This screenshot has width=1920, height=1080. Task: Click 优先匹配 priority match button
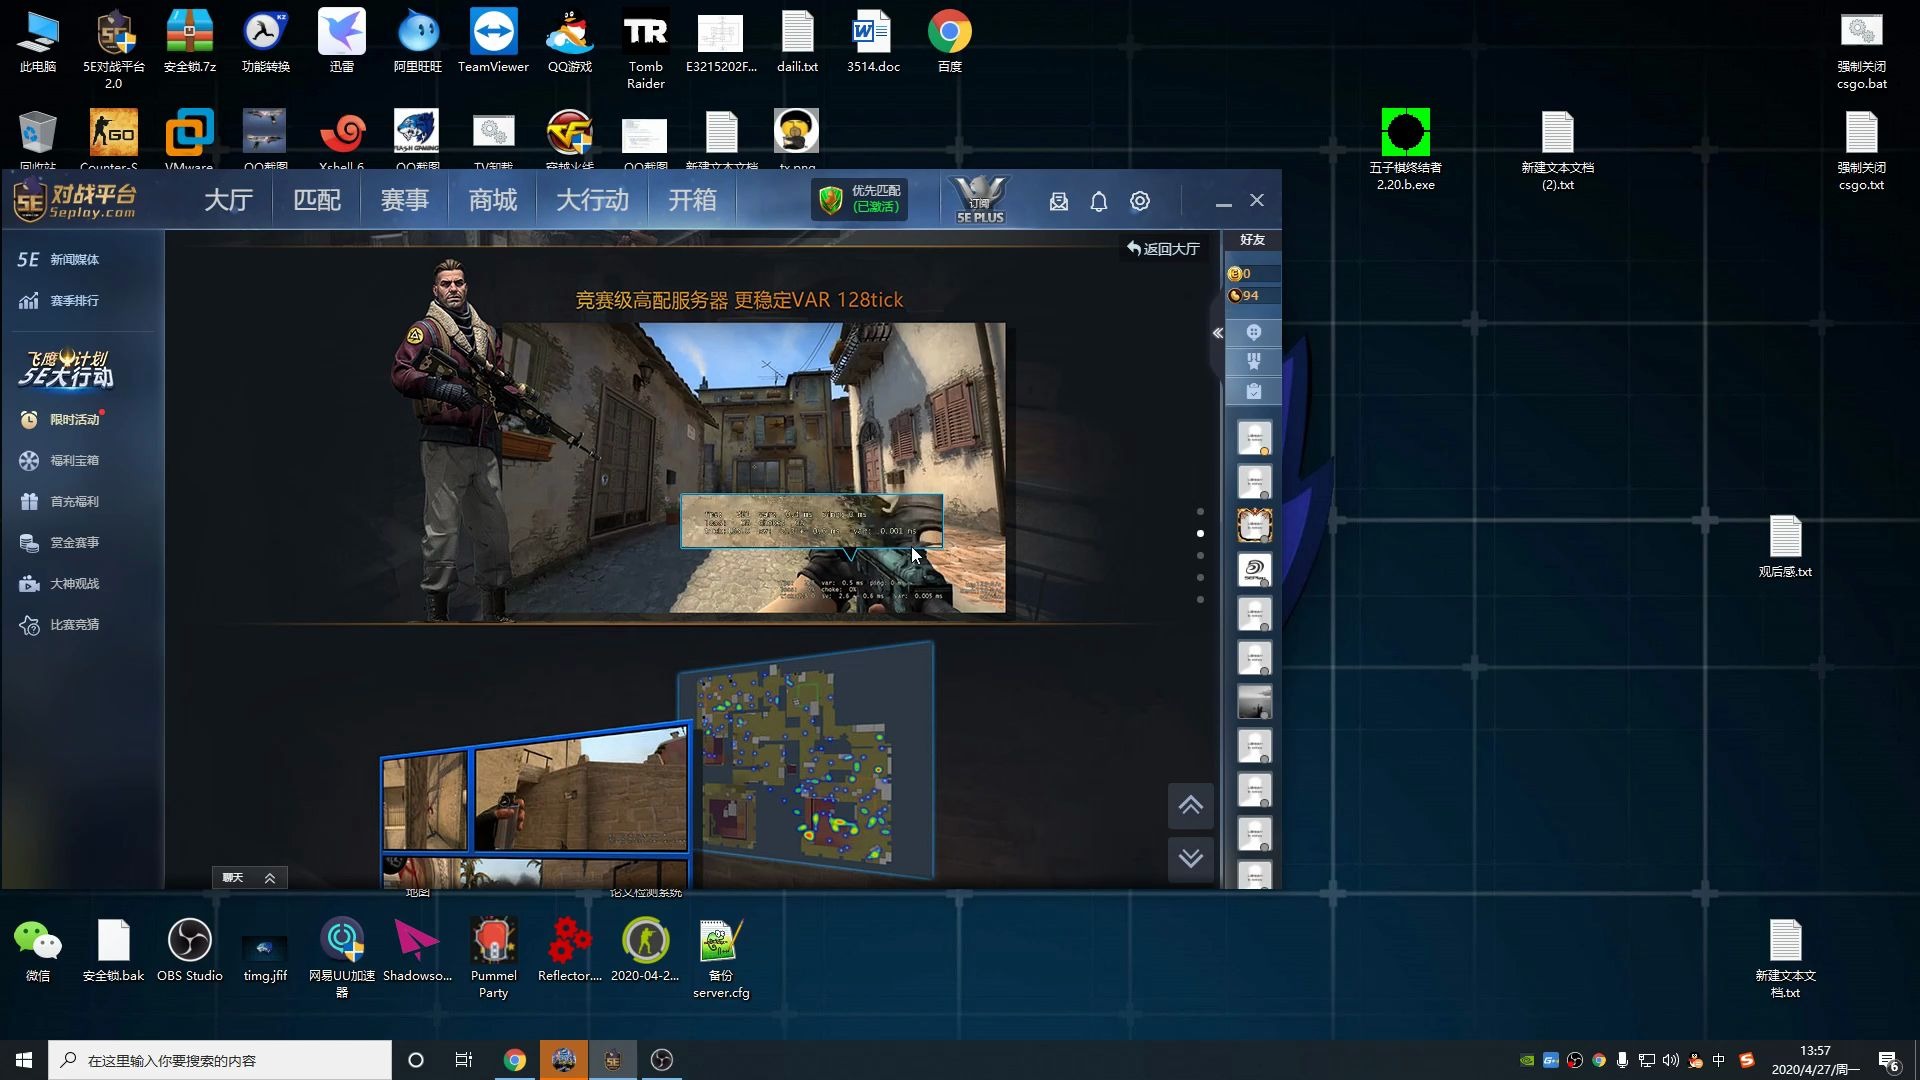point(860,199)
